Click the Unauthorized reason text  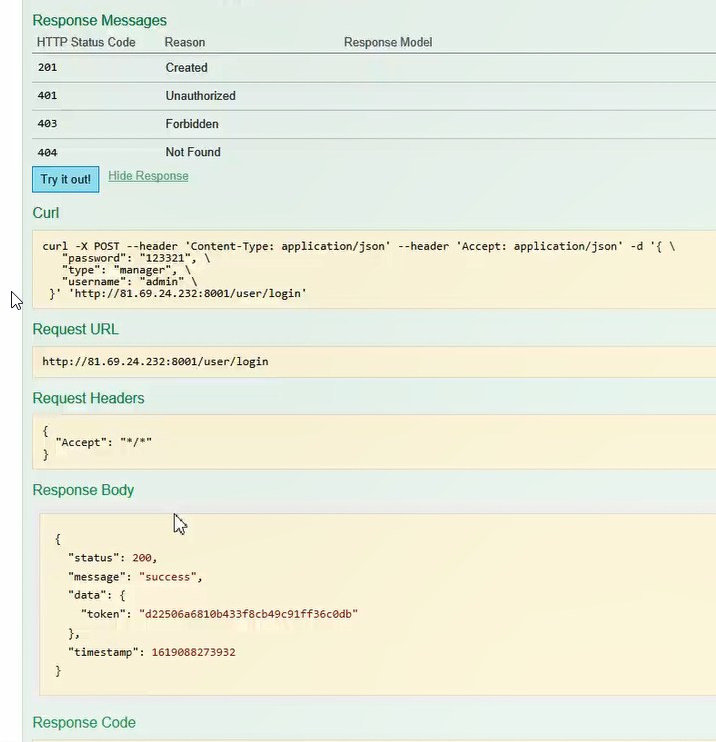pyautogui.click(x=200, y=96)
